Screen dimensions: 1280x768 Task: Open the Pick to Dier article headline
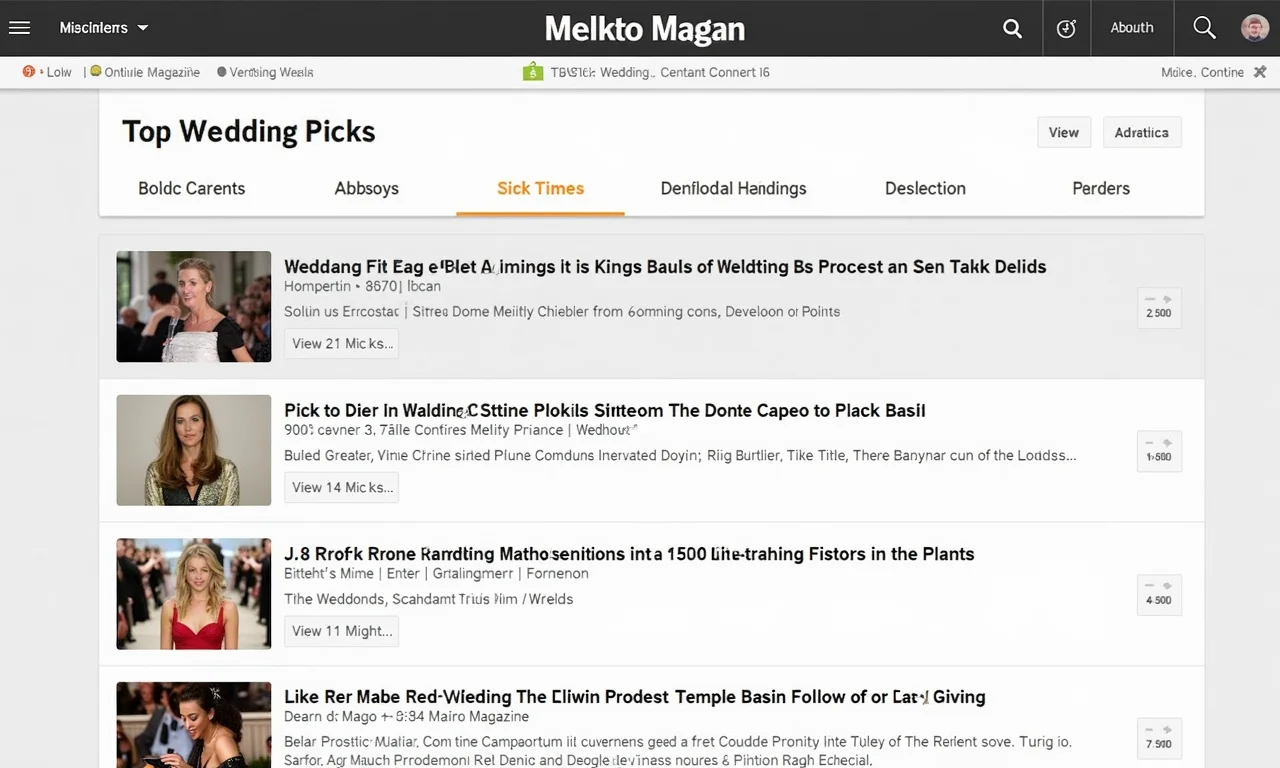[604, 410]
